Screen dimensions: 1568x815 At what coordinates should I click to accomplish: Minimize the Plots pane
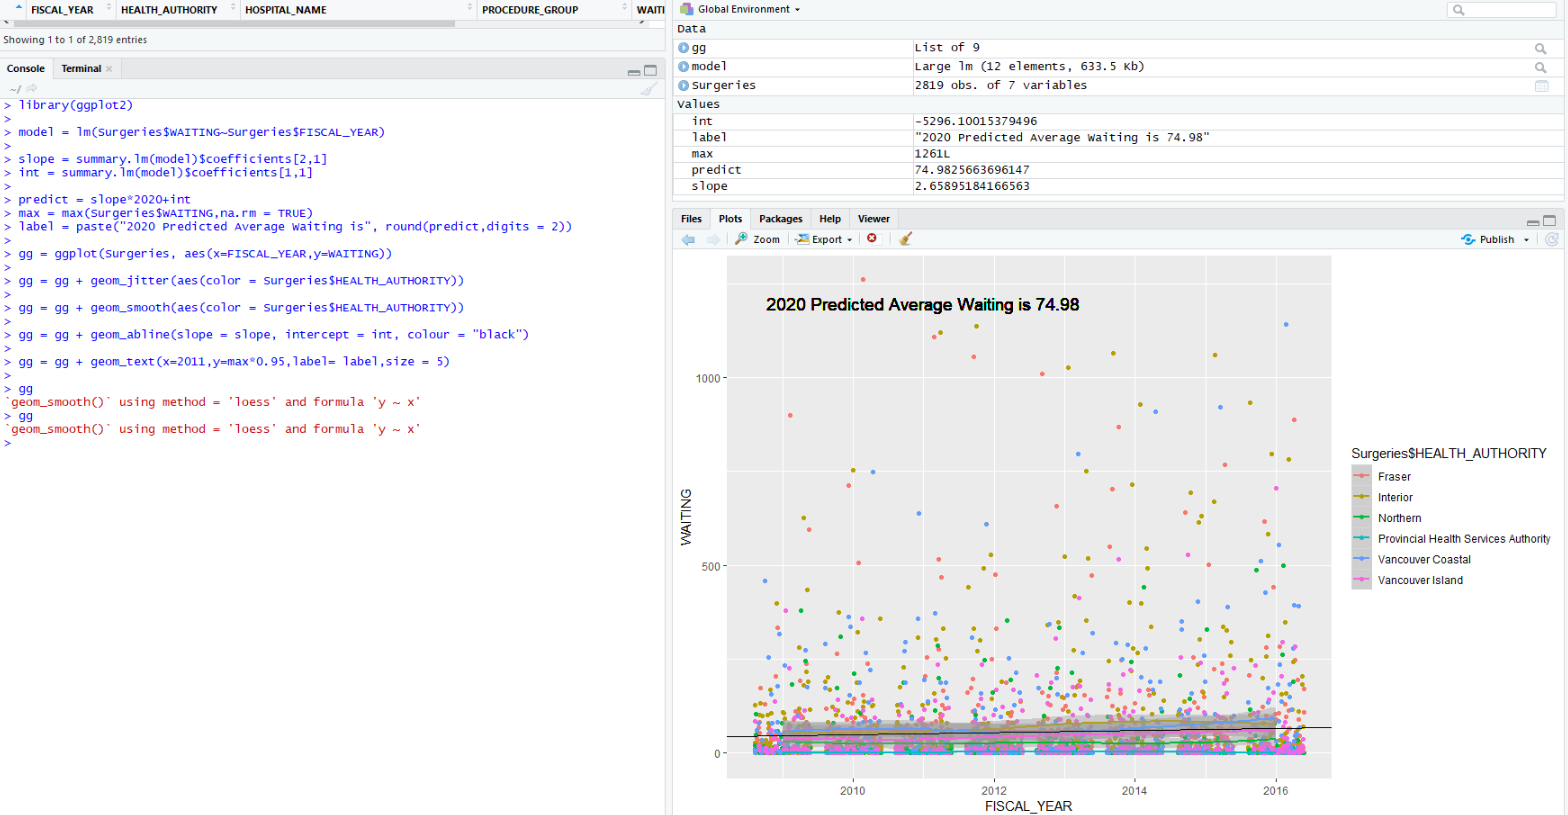click(1533, 221)
